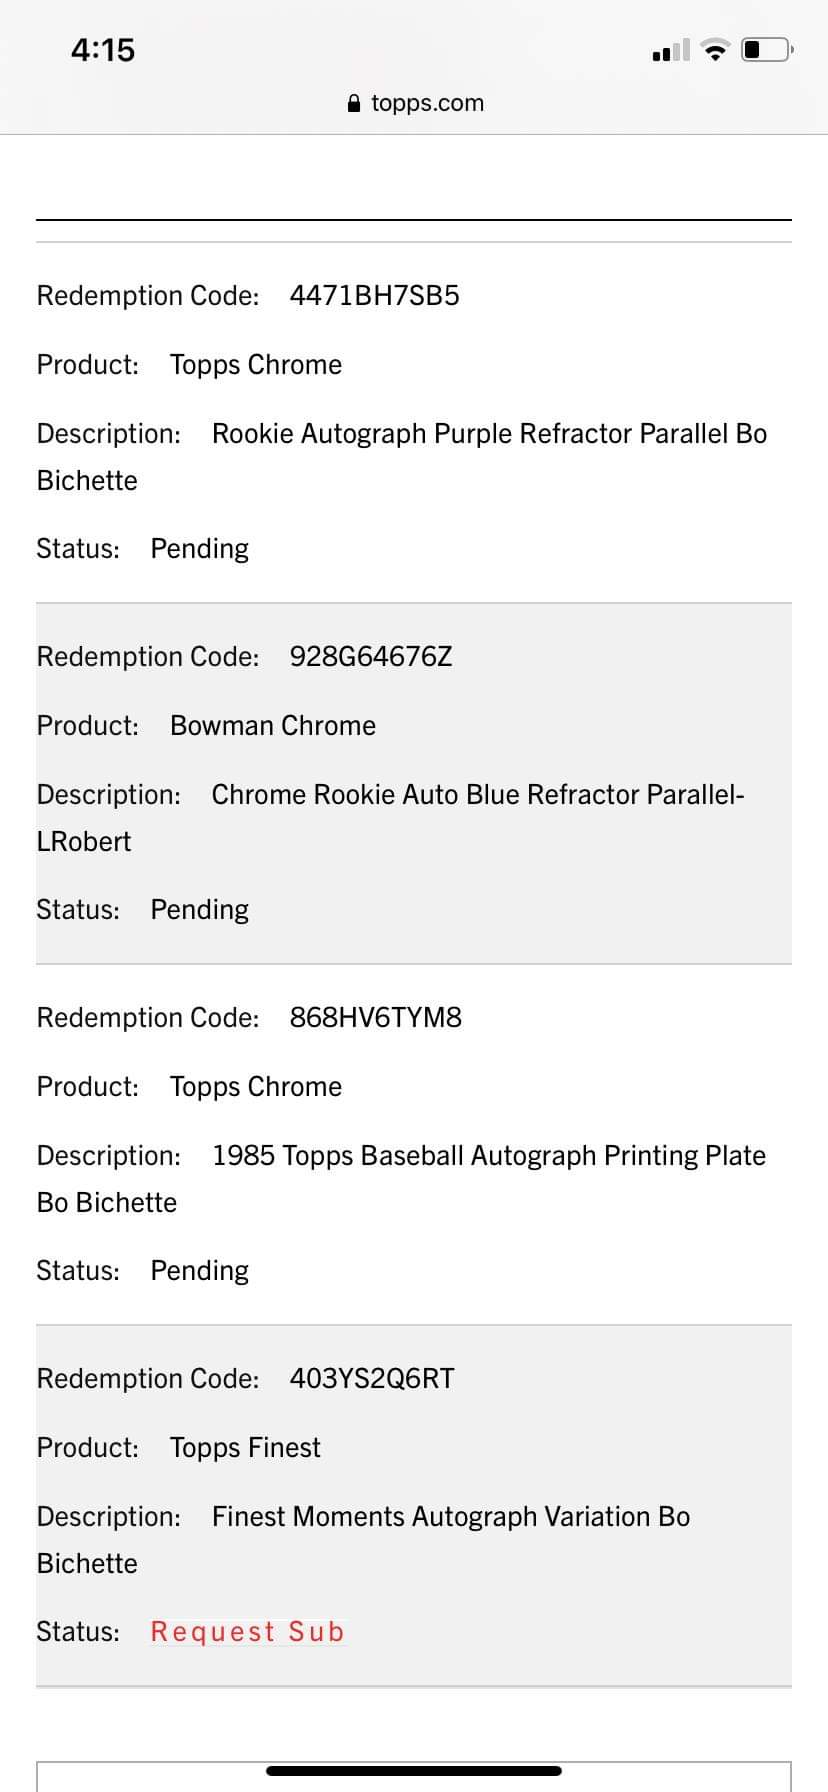This screenshot has height=1792, width=828.
Task: Tap the home indicator bar at bottom
Action: pyautogui.click(x=414, y=1771)
